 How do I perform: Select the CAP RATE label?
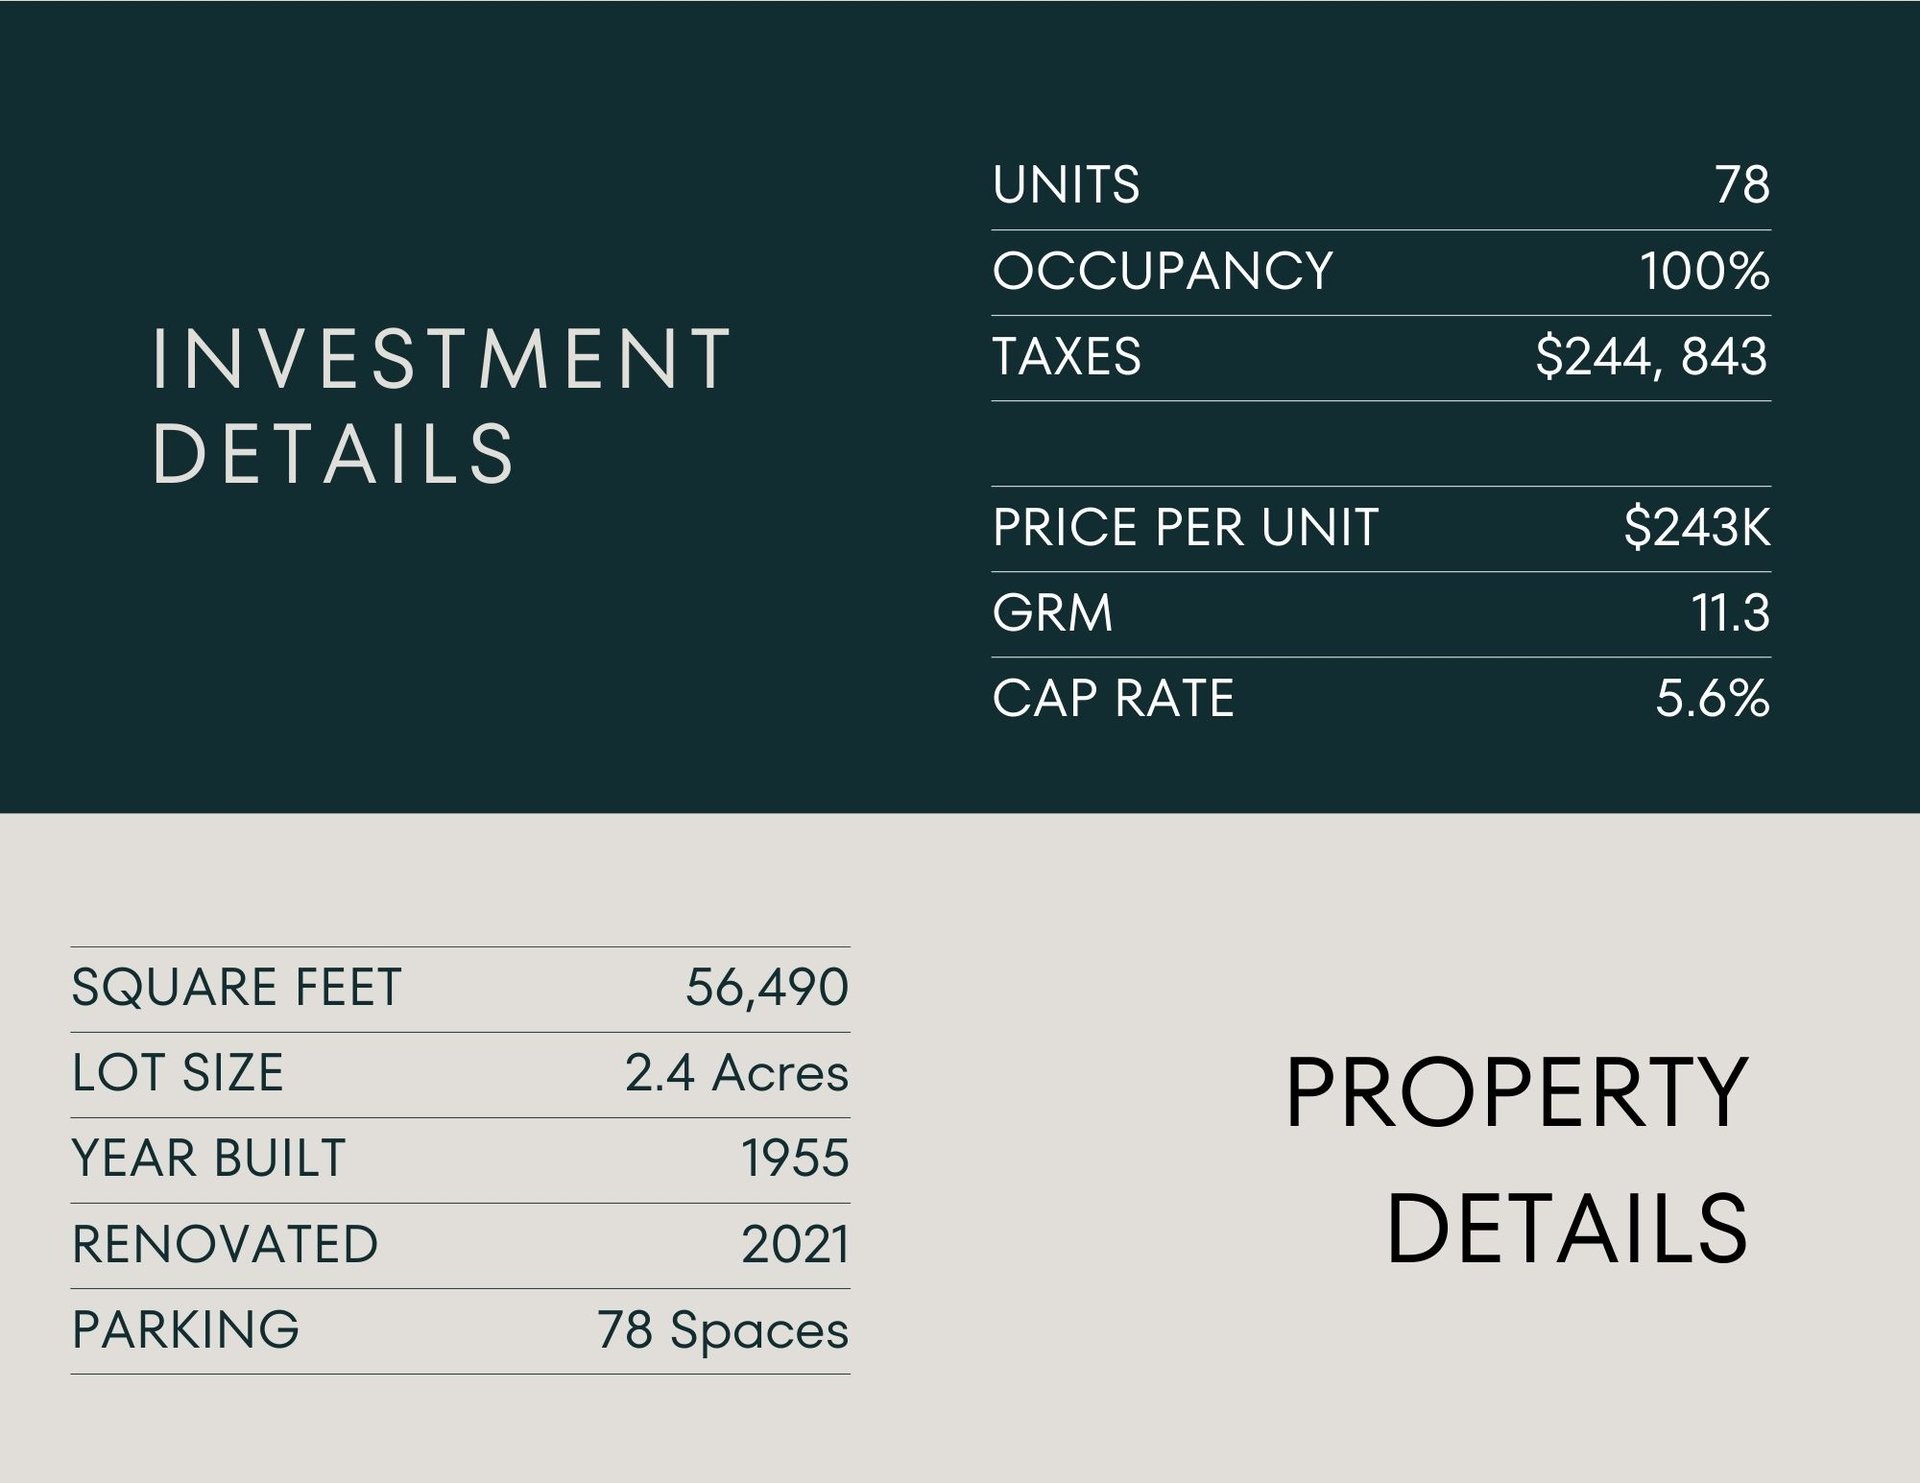1113,698
